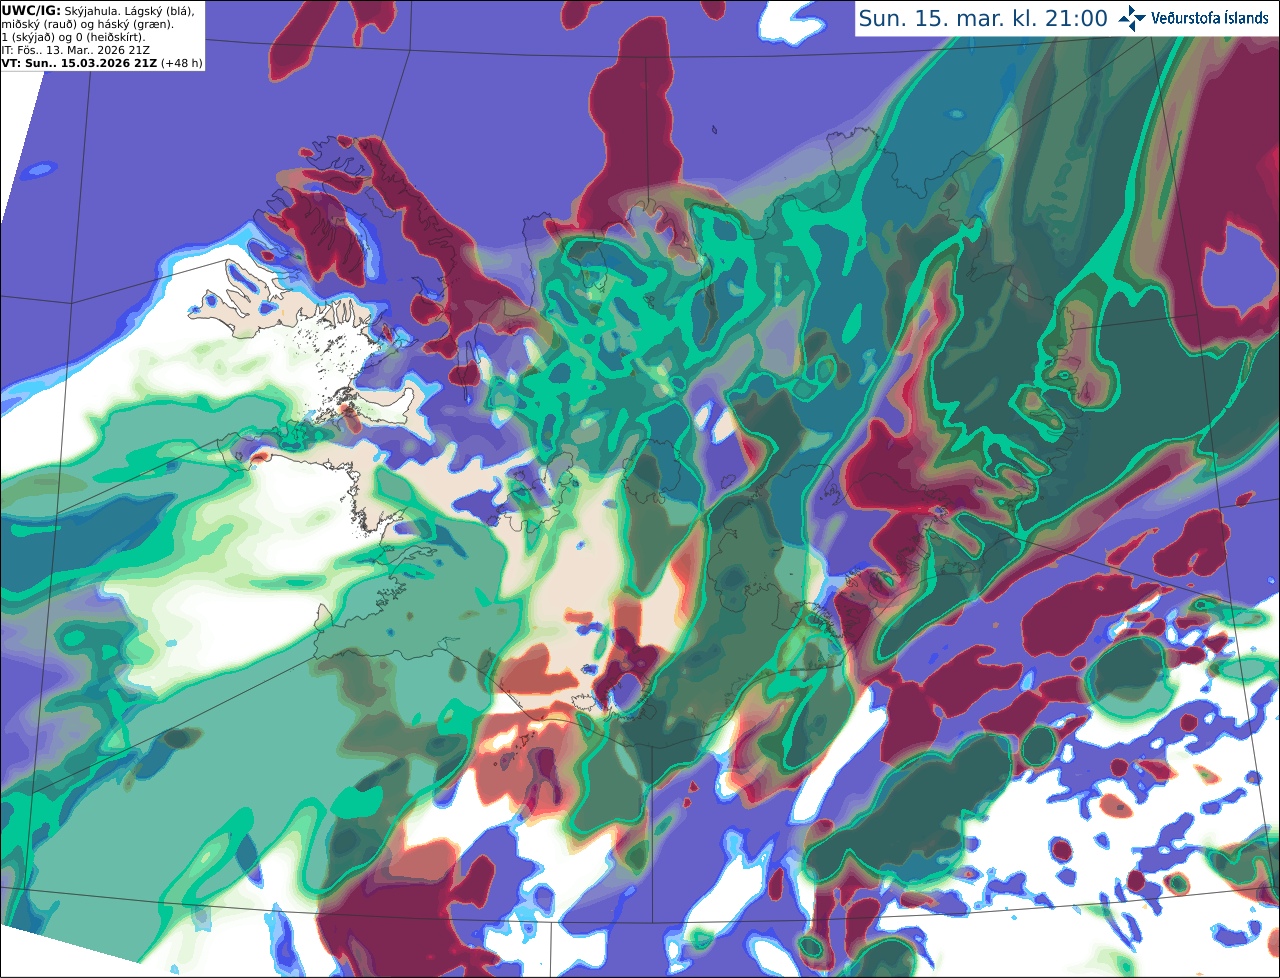Screen dimensions: 1280x978
Task: Select the 'IT: Fös.. 13. Mar.. 2026 21Z' line
Action: pos(76,50)
